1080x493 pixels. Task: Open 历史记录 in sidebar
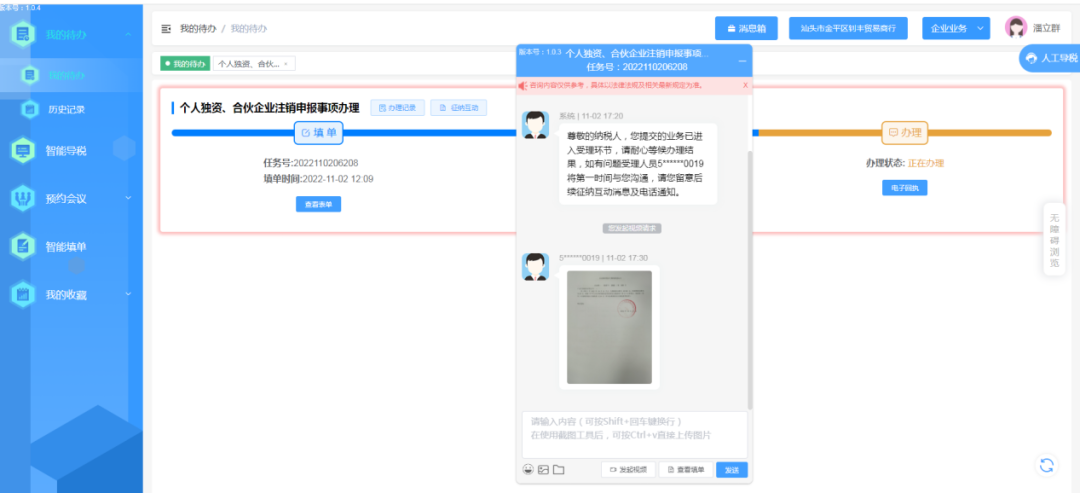(66, 109)
